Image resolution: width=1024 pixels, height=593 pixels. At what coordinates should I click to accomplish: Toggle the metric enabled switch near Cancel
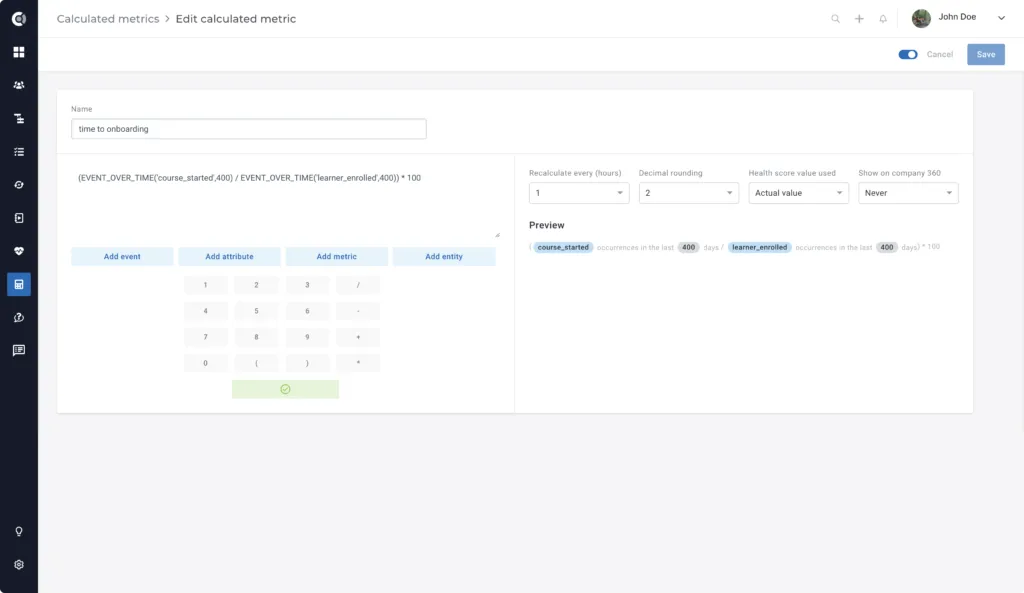click(908, 54)
